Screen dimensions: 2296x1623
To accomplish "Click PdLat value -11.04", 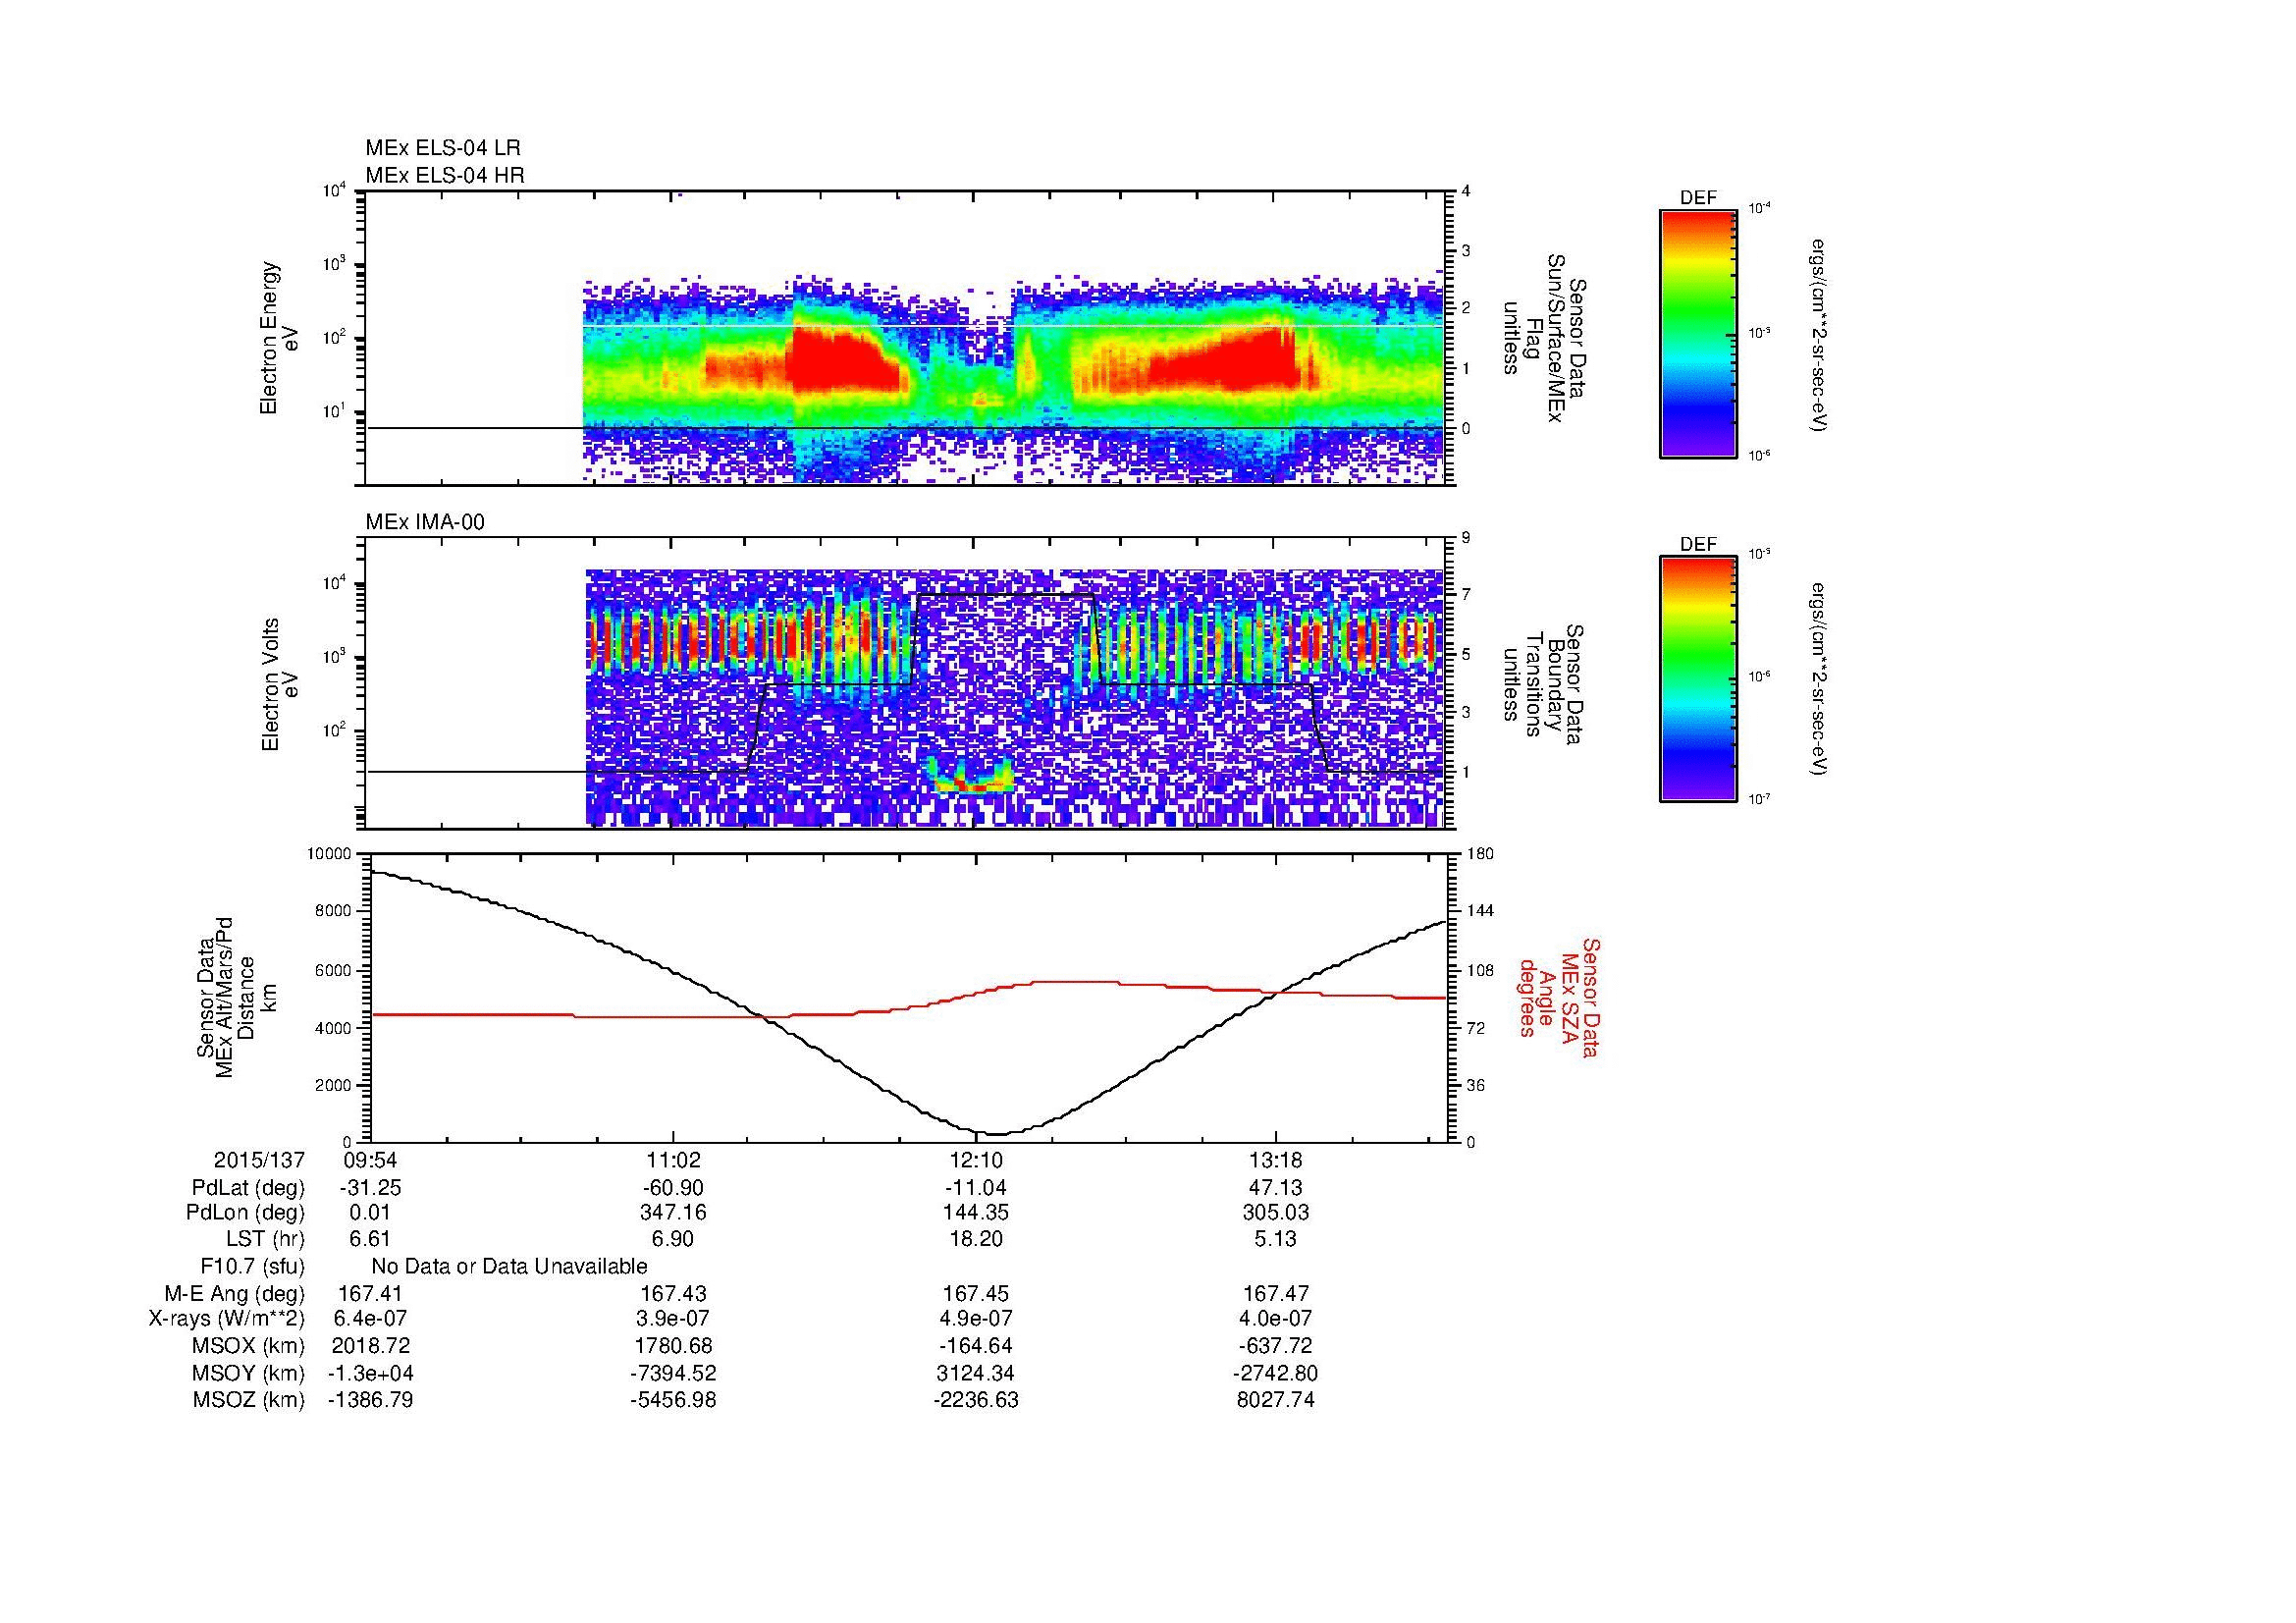I will point(975,1188).
